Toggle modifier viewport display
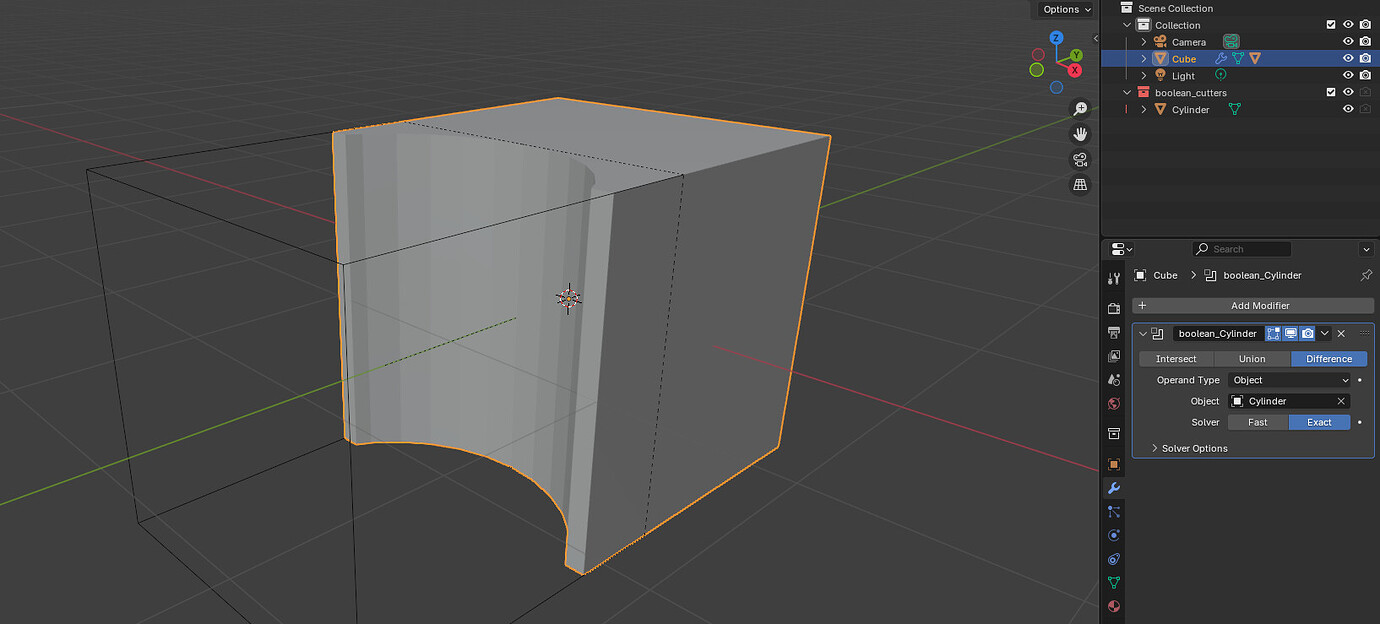The width and height of the screenshot is (1380, 624). (1291, 334)
